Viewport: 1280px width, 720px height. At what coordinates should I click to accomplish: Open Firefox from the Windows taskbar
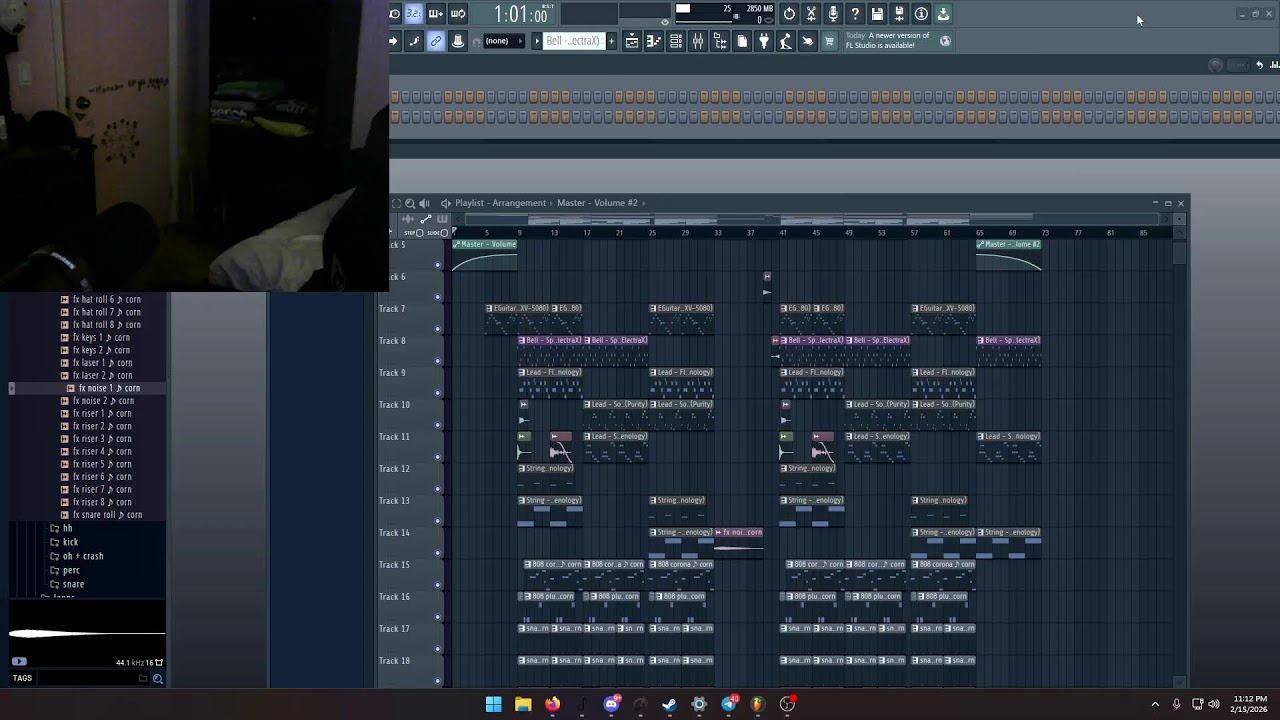point(552,704)
